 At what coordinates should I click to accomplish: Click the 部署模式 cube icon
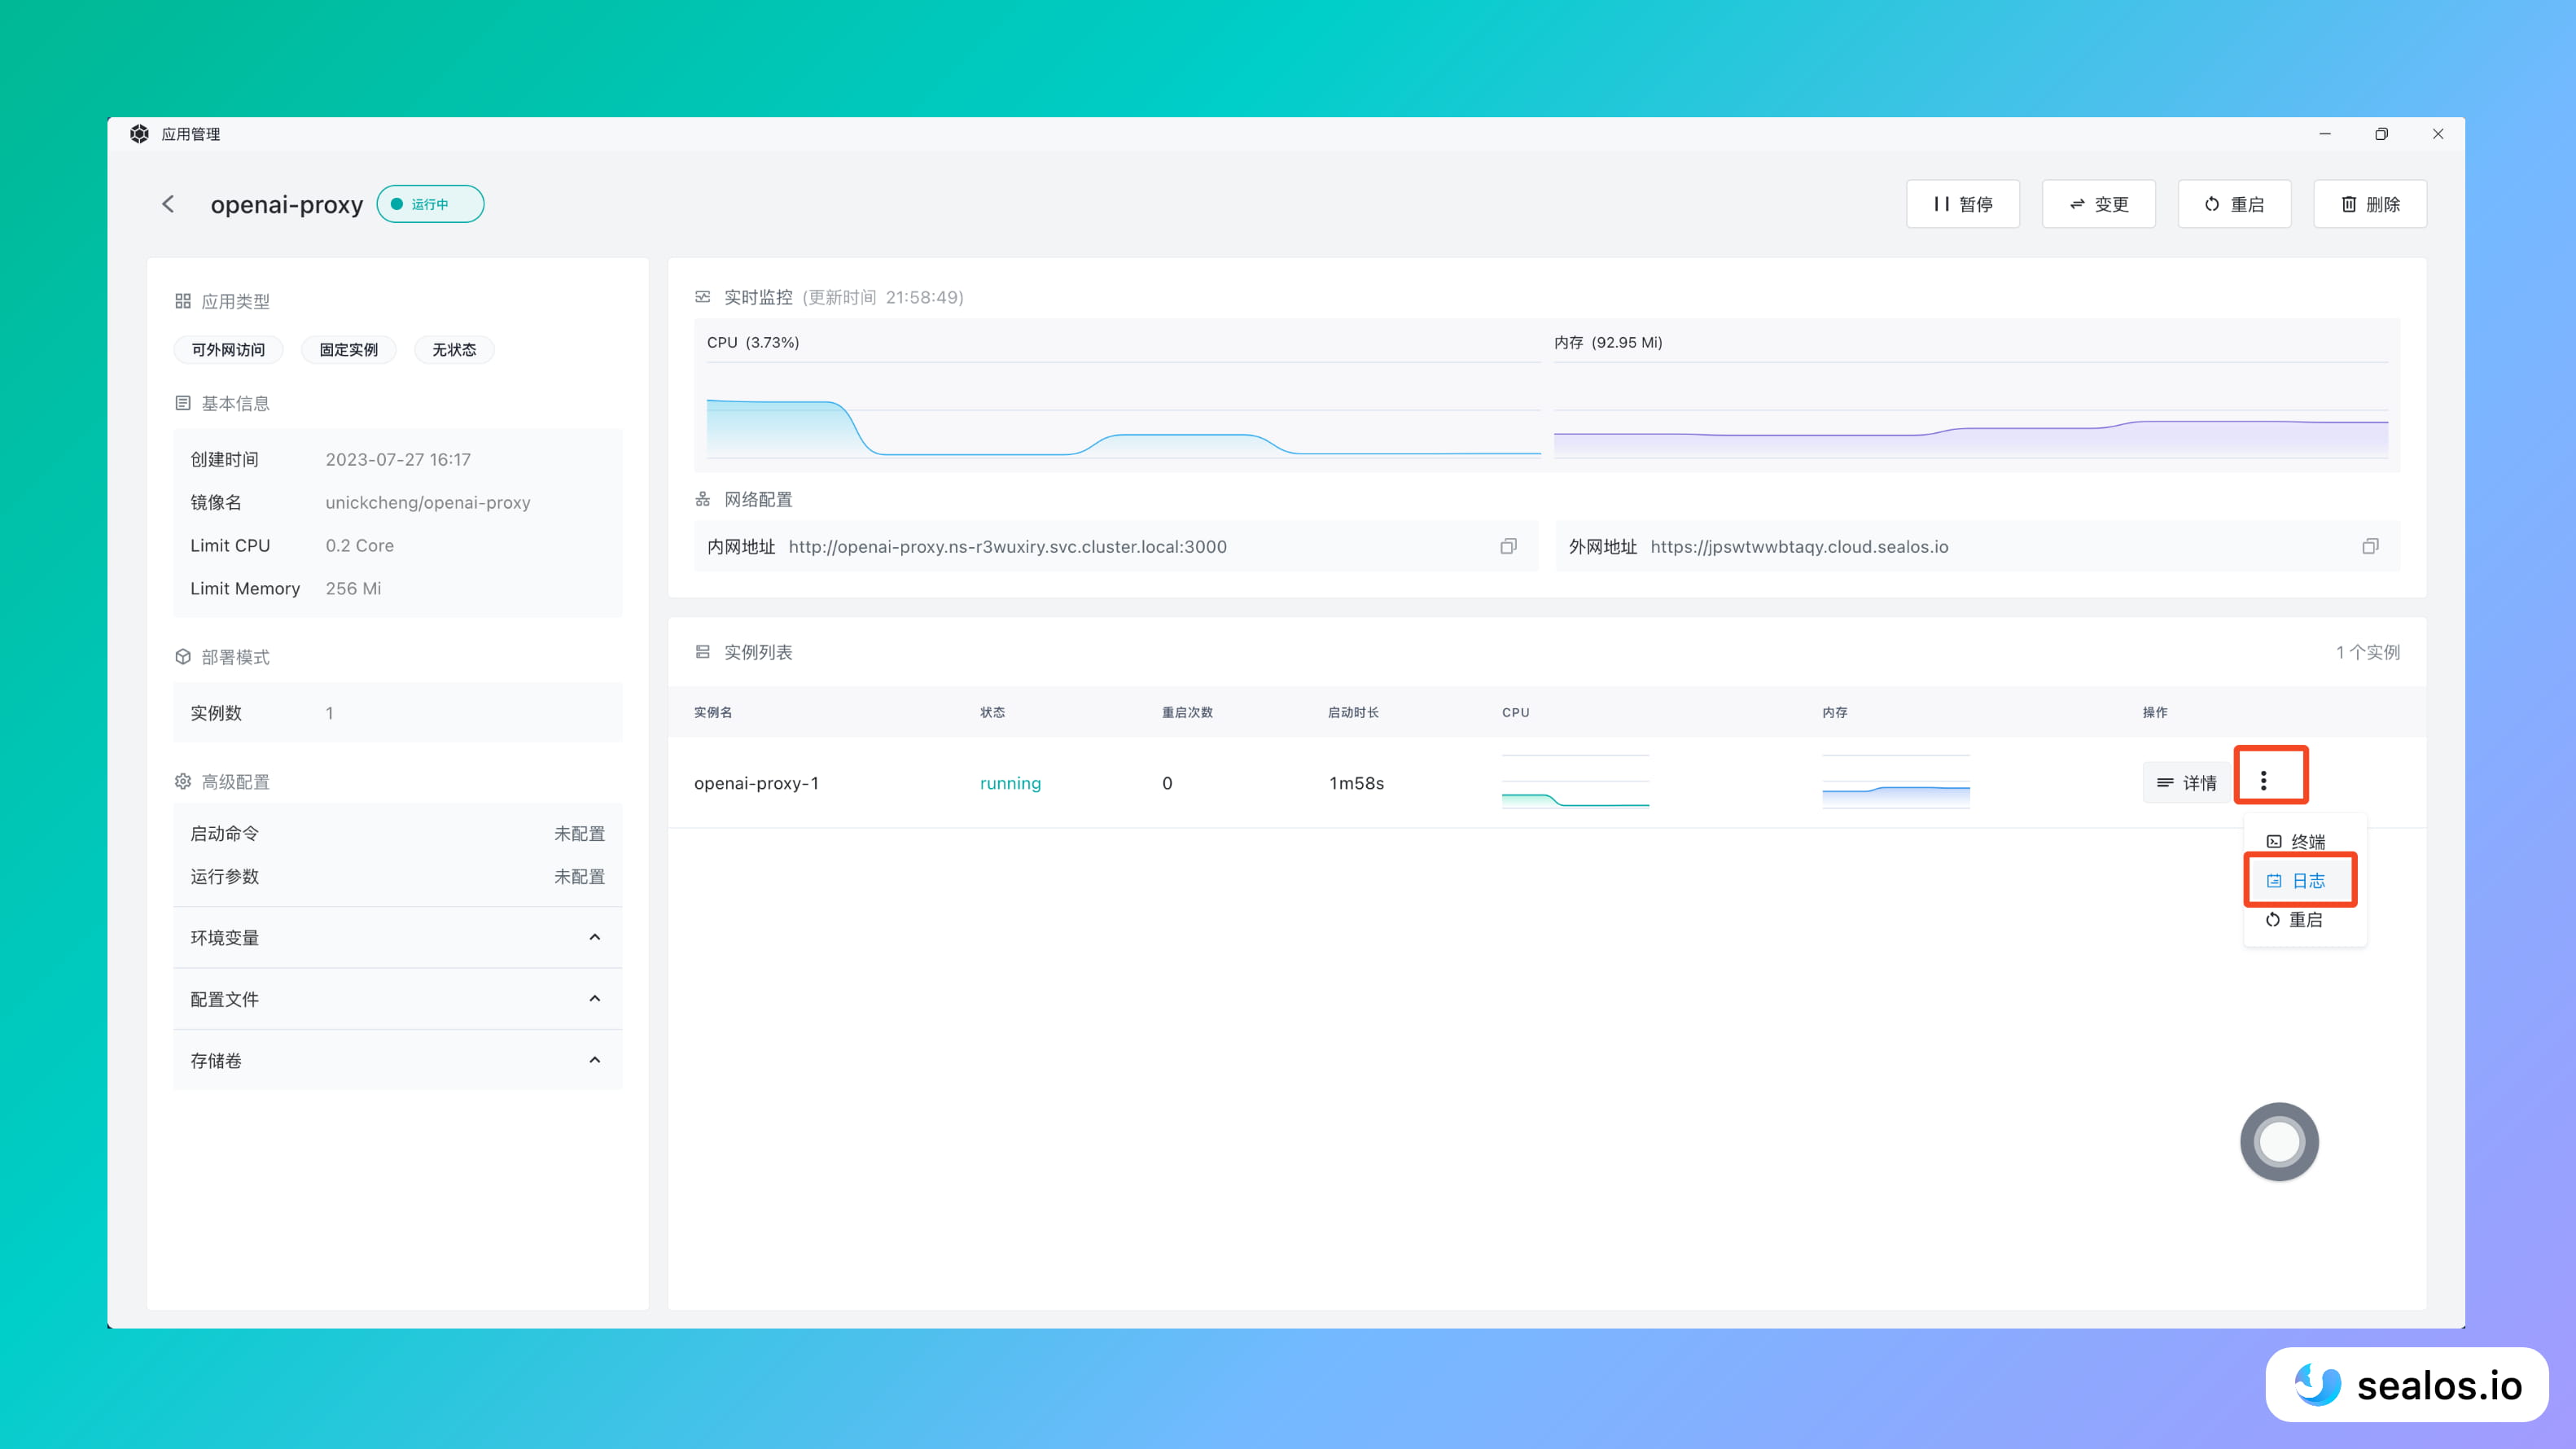tap(183, 657)
